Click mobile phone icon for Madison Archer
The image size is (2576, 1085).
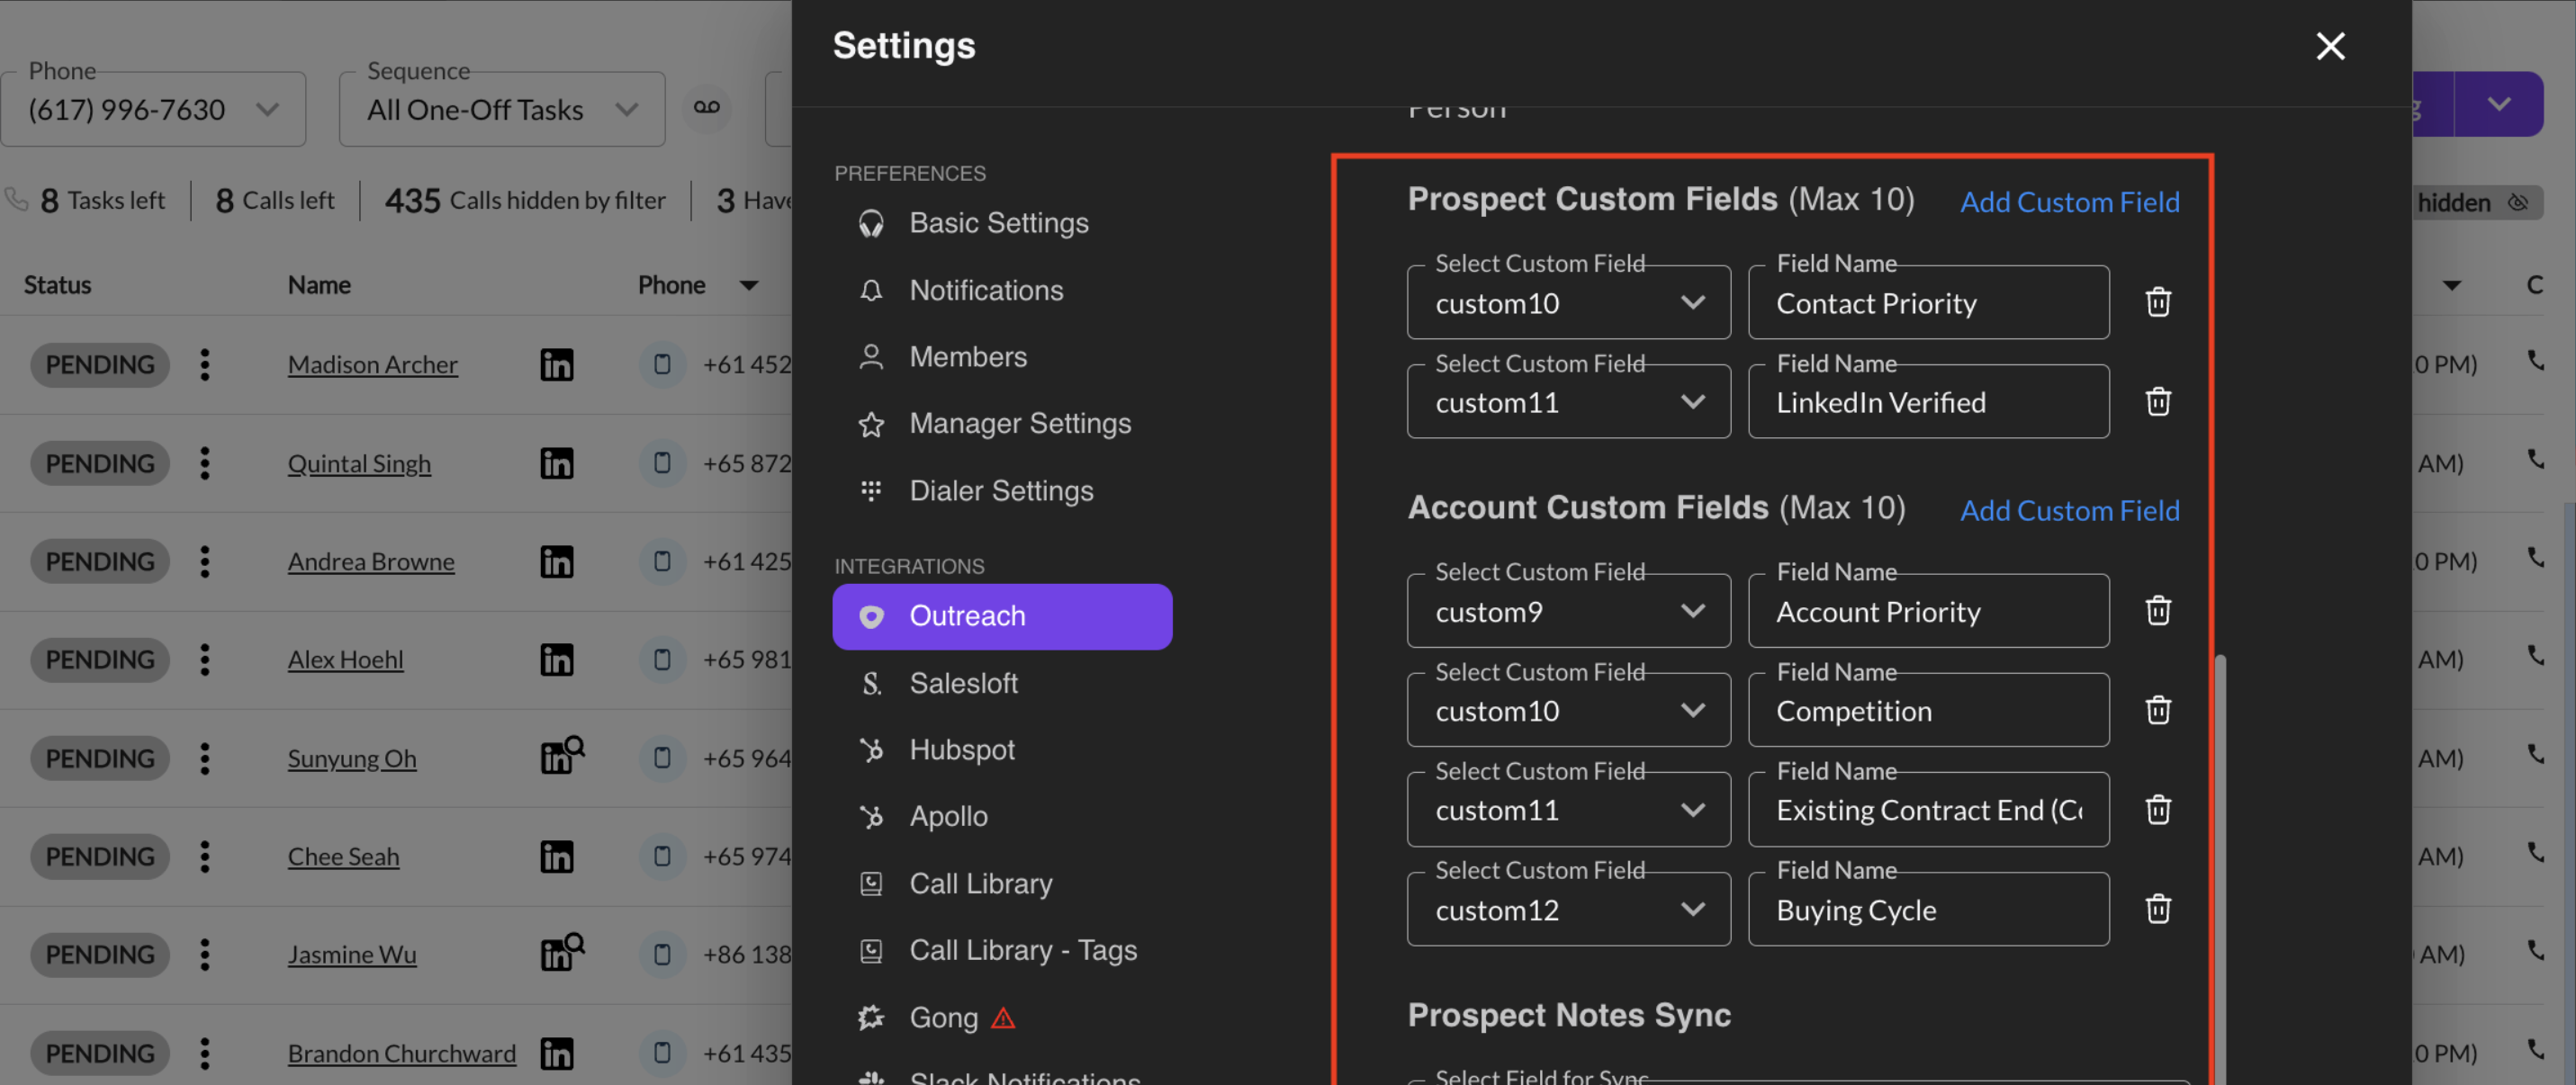click(662, 365)
